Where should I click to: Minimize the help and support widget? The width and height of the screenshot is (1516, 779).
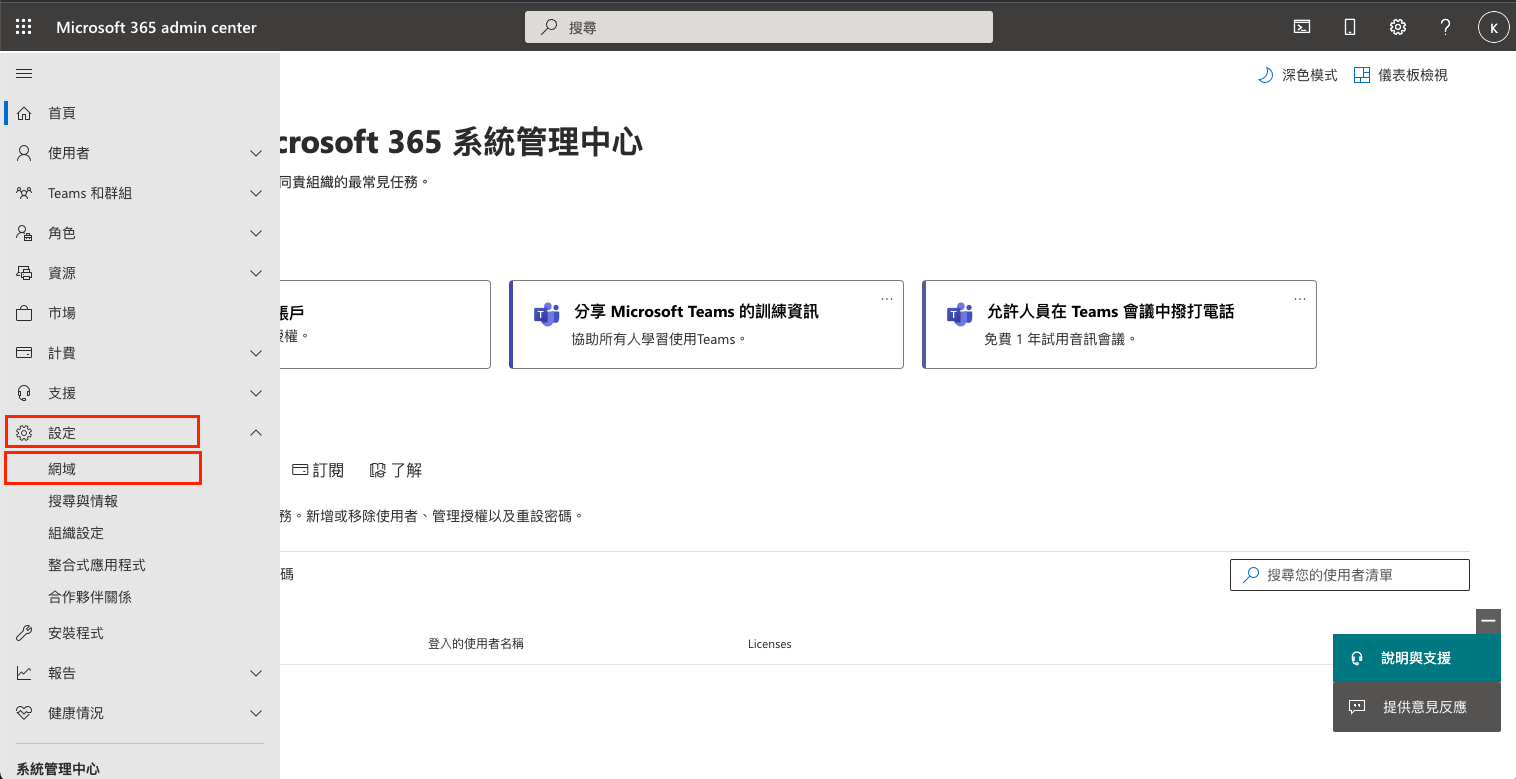click(1488, 621)
